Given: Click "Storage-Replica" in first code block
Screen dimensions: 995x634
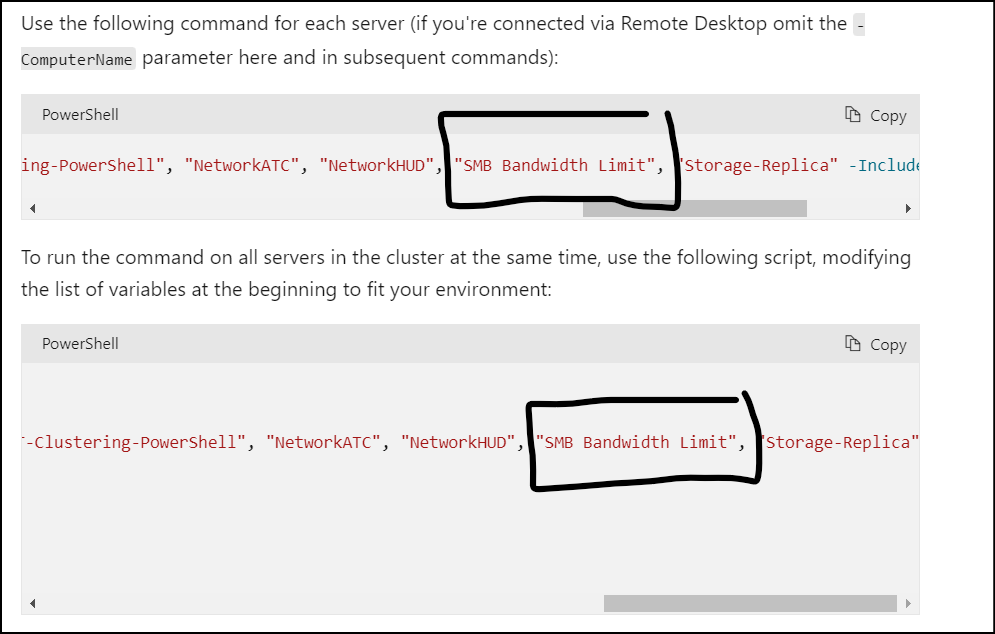Looking at the screenshot, I should point(758,166).
